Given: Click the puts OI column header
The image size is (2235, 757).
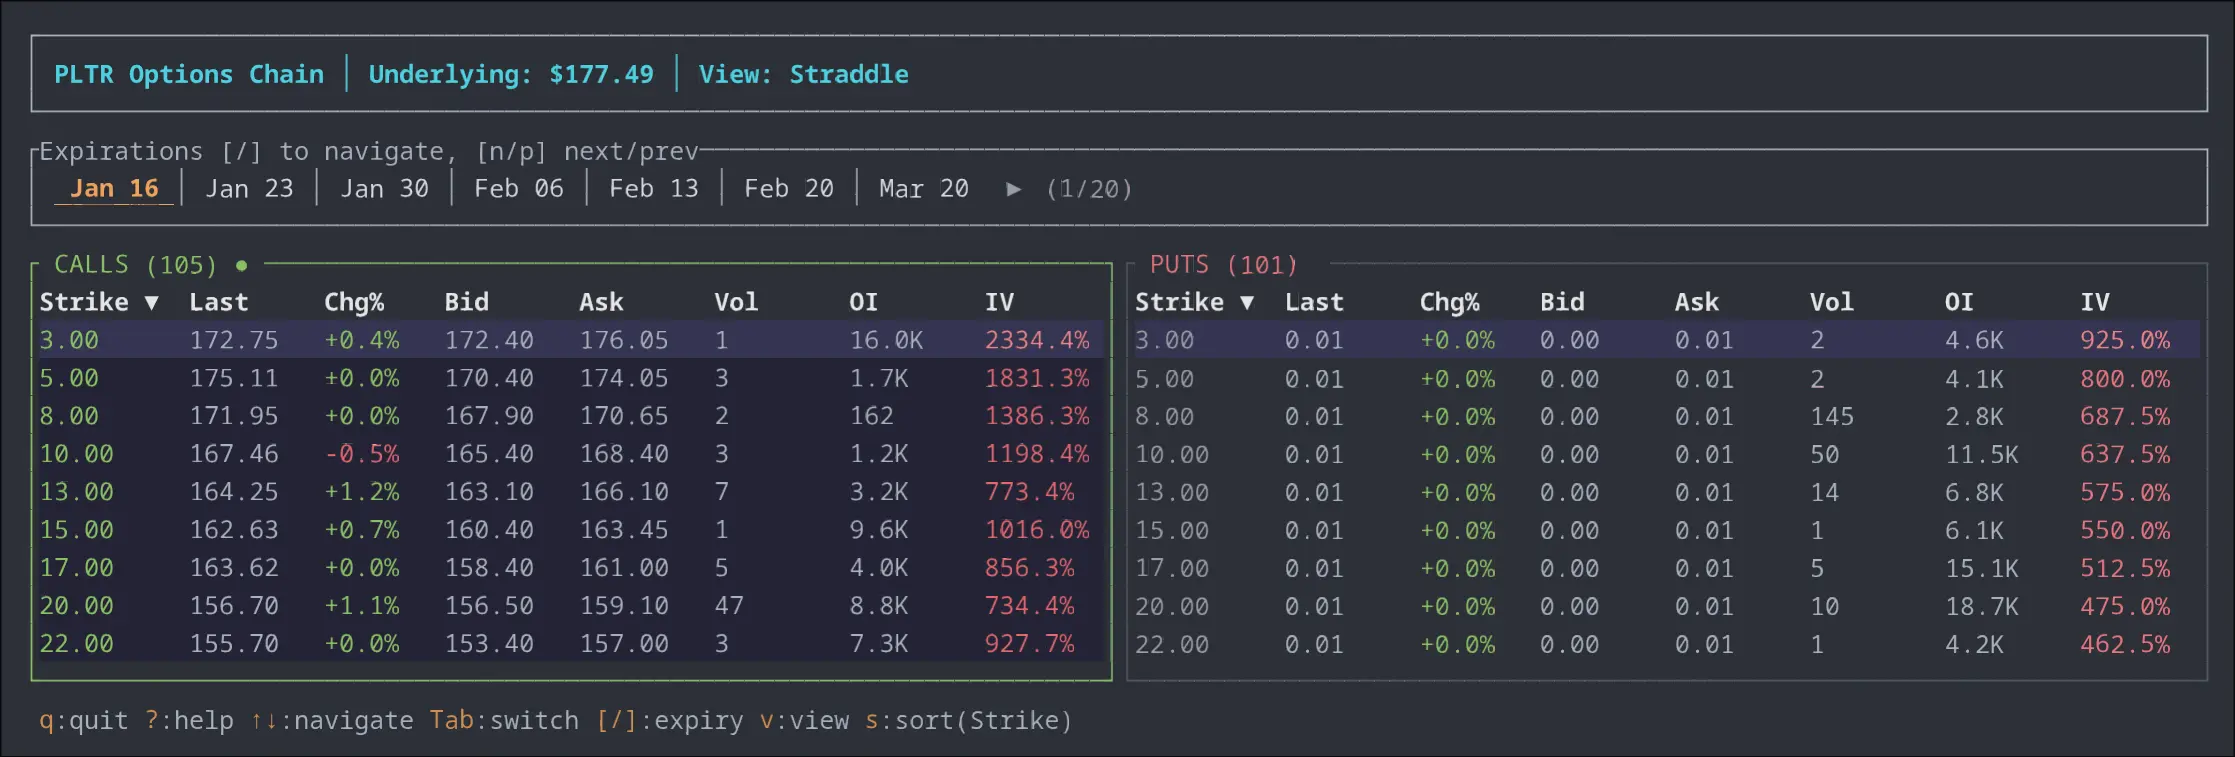Looking at the screenshot, I should click(1959, 302).
